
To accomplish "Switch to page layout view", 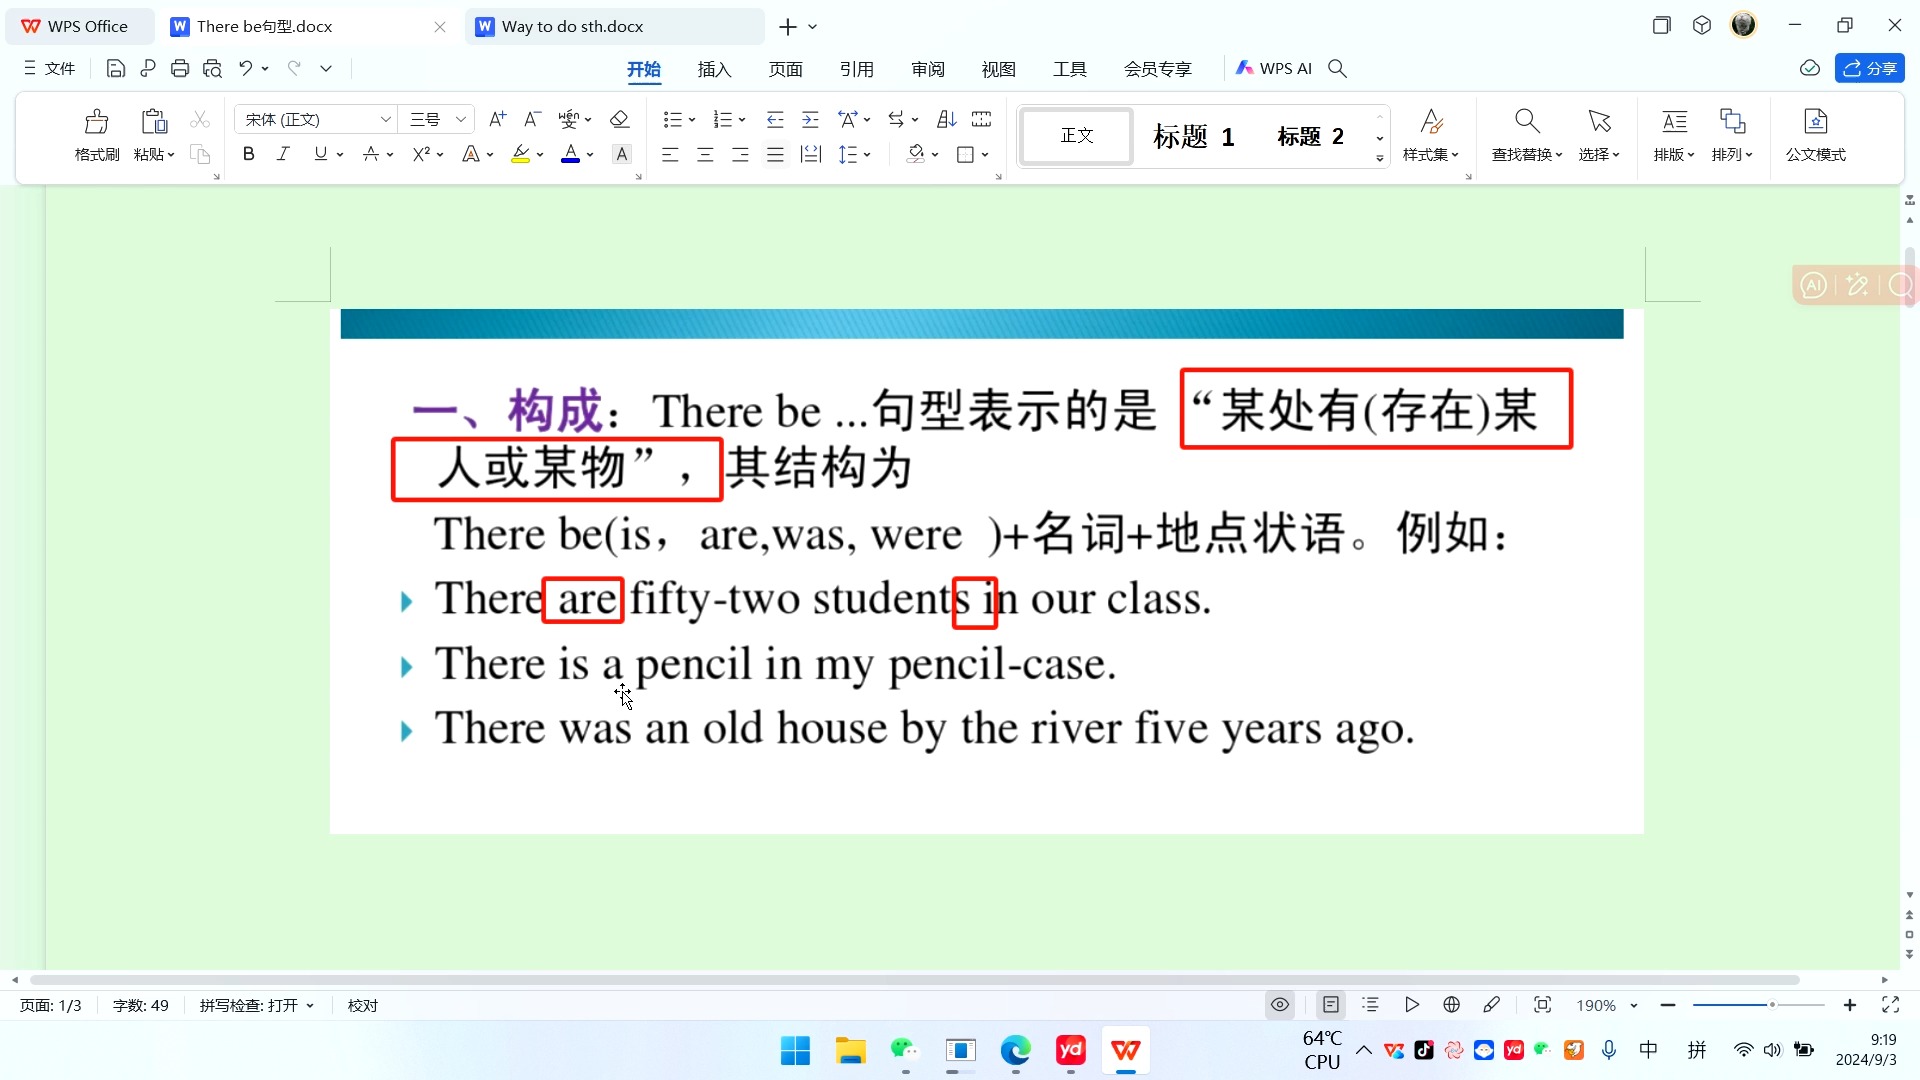I will [x=1331, y=1005].
